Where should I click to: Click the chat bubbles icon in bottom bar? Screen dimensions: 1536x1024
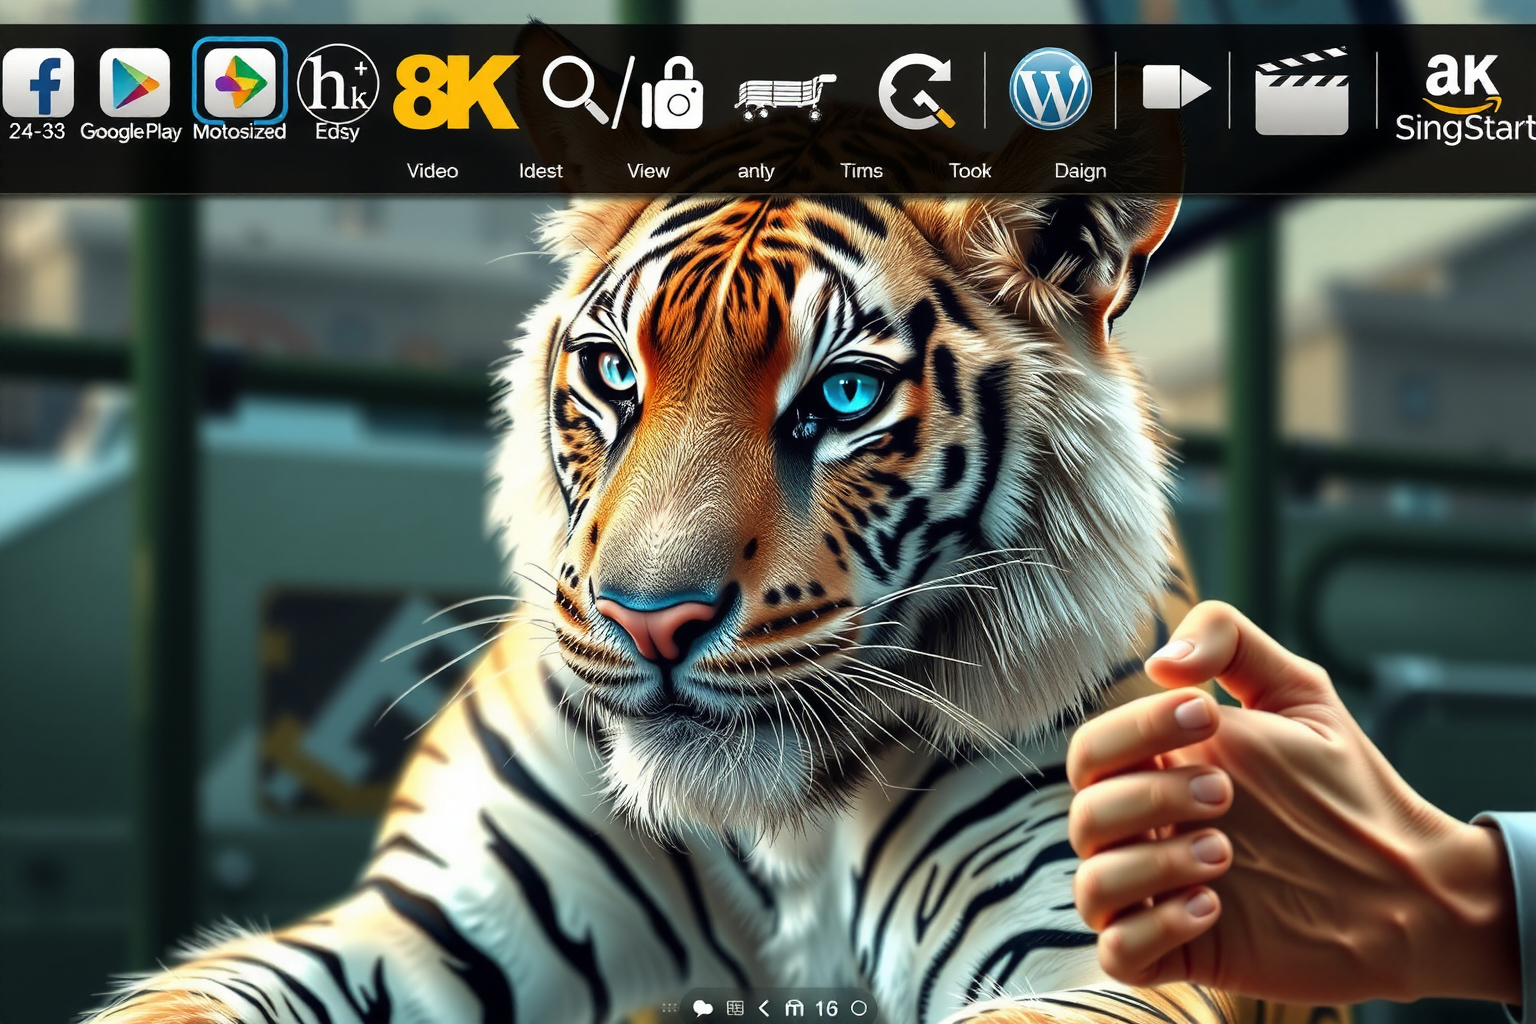click(703, 1008)
